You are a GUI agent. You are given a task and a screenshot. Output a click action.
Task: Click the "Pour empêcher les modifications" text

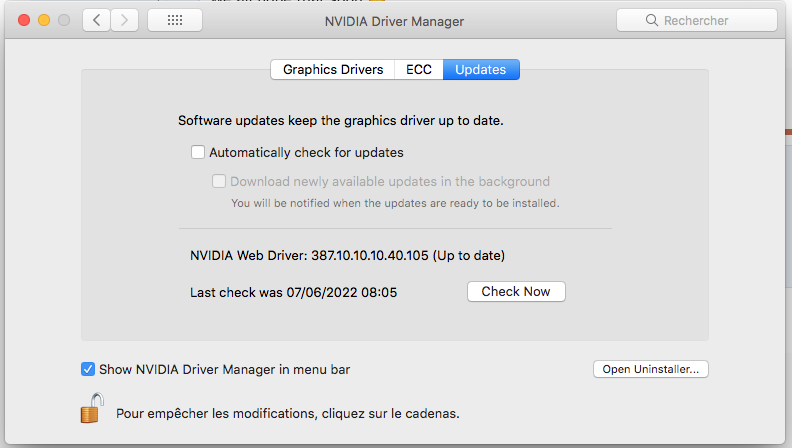288,412
